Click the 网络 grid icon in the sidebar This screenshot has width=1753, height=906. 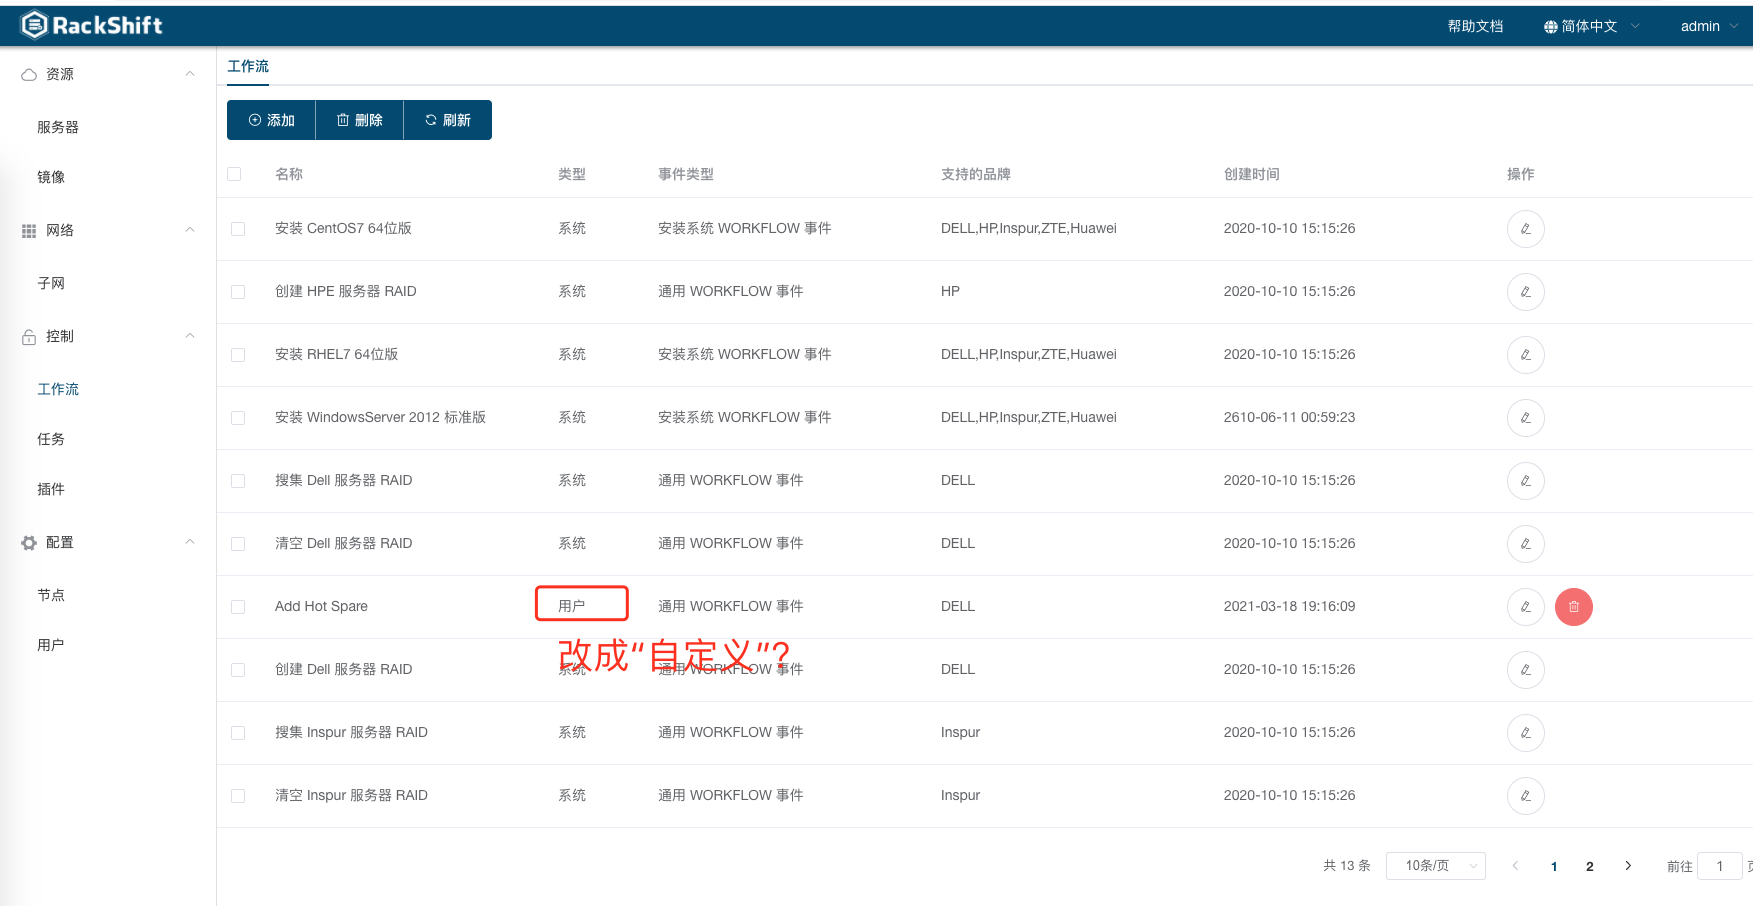(x=28, y=230)
